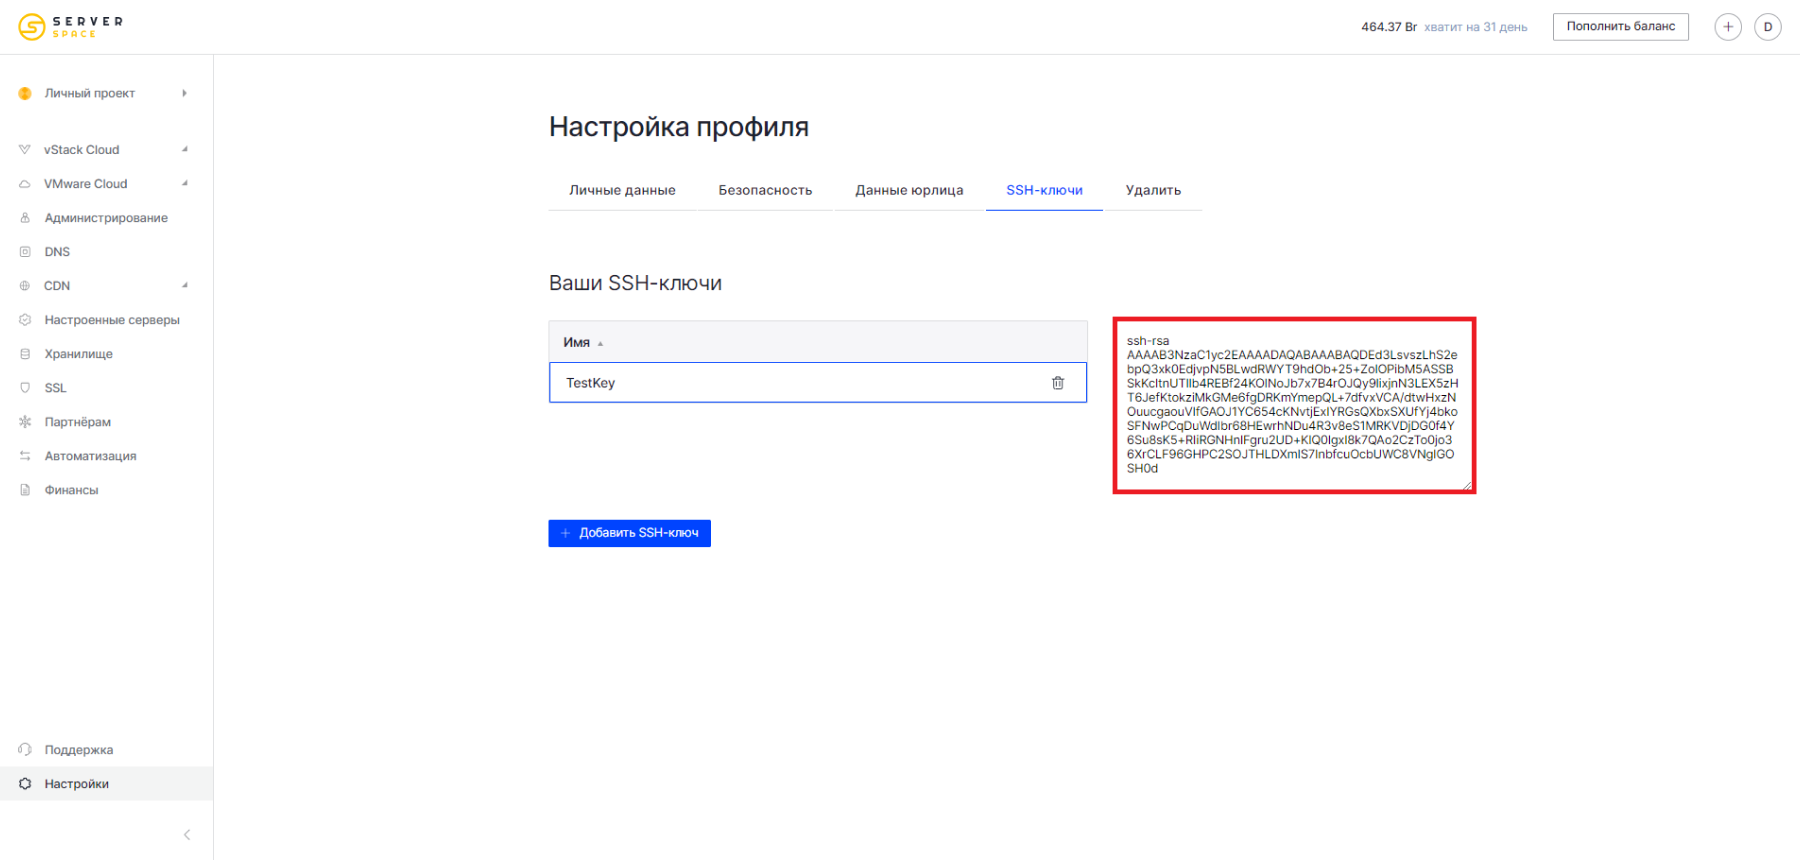Select the SSH-ключи tab
This screenshot has height=860, width=1800.
pyautogui.click(x=1044, y=190)
